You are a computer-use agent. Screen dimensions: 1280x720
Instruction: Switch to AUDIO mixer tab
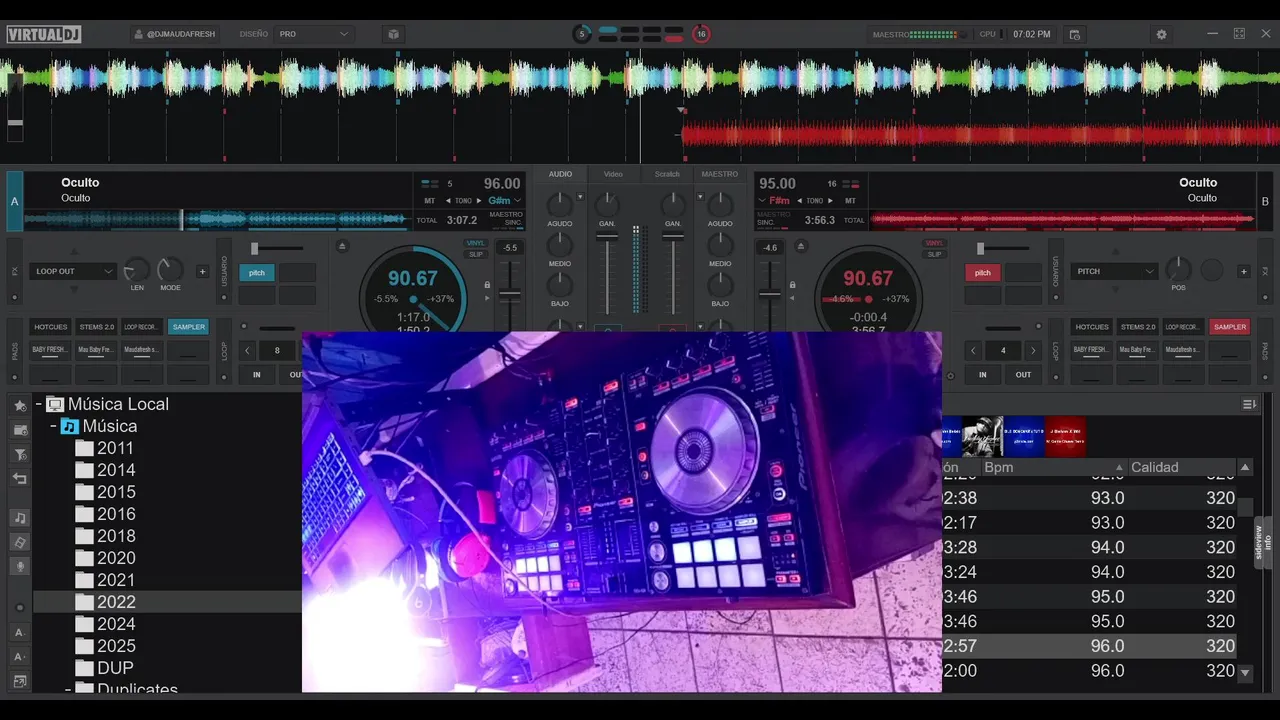[561, 174]
